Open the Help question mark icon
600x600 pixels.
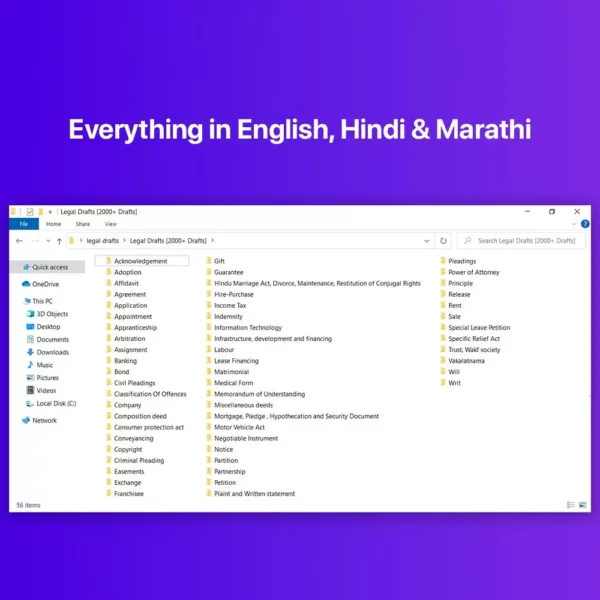[584, 224]
